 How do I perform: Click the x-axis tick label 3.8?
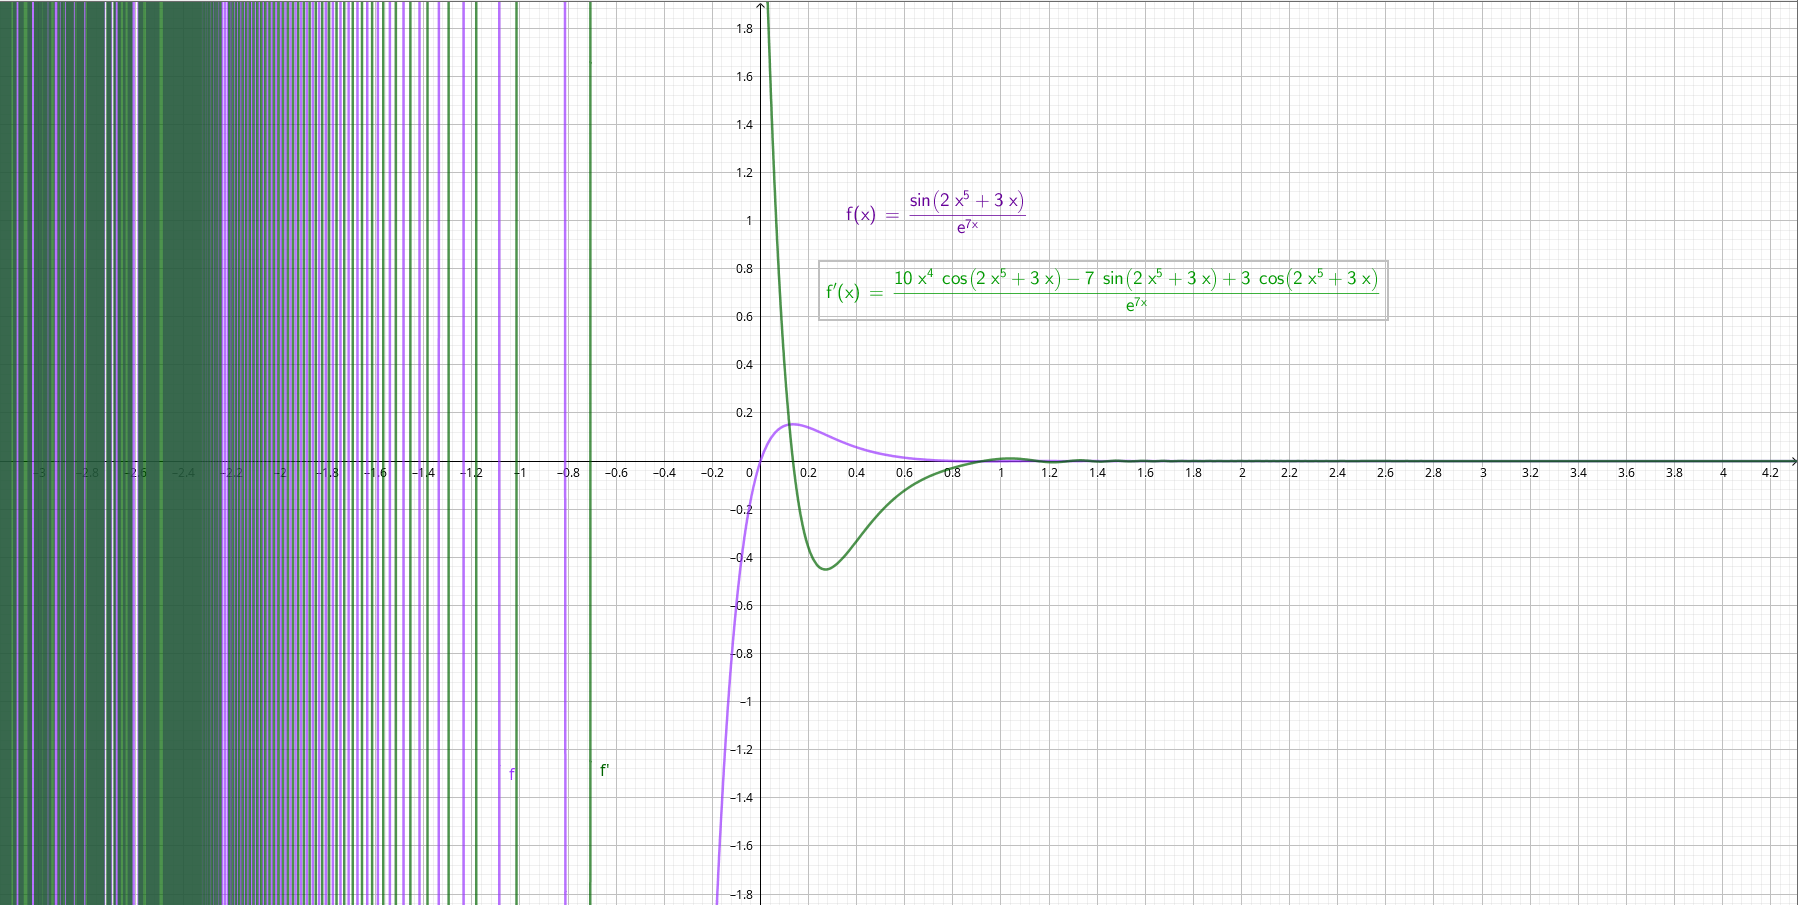coord(1674,473)
